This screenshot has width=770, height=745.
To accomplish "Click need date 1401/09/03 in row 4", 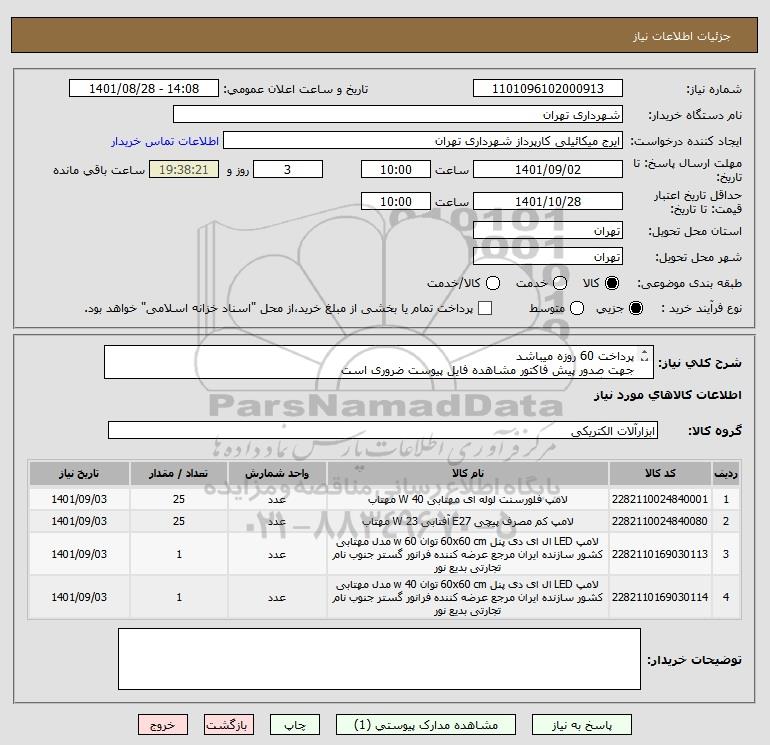I will pyautogui.click(x=79, y=597).
